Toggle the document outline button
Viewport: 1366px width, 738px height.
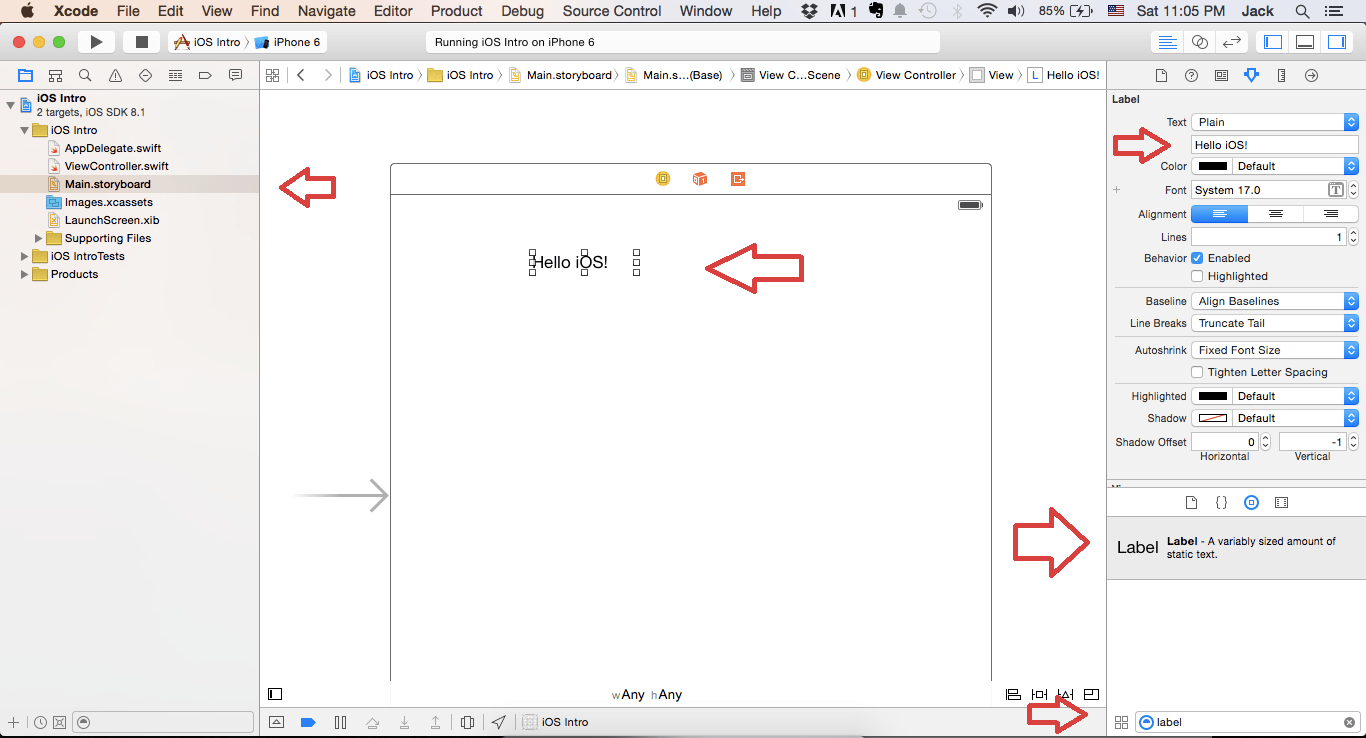point(275,694)
